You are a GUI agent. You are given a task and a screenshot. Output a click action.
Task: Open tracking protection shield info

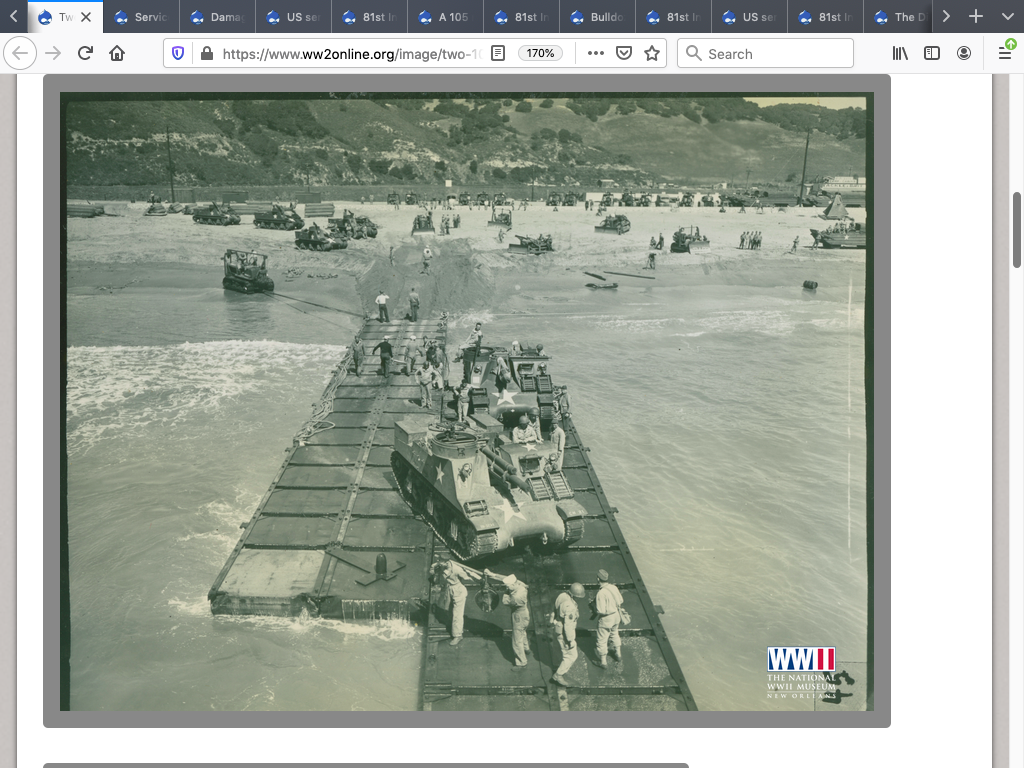178,54
